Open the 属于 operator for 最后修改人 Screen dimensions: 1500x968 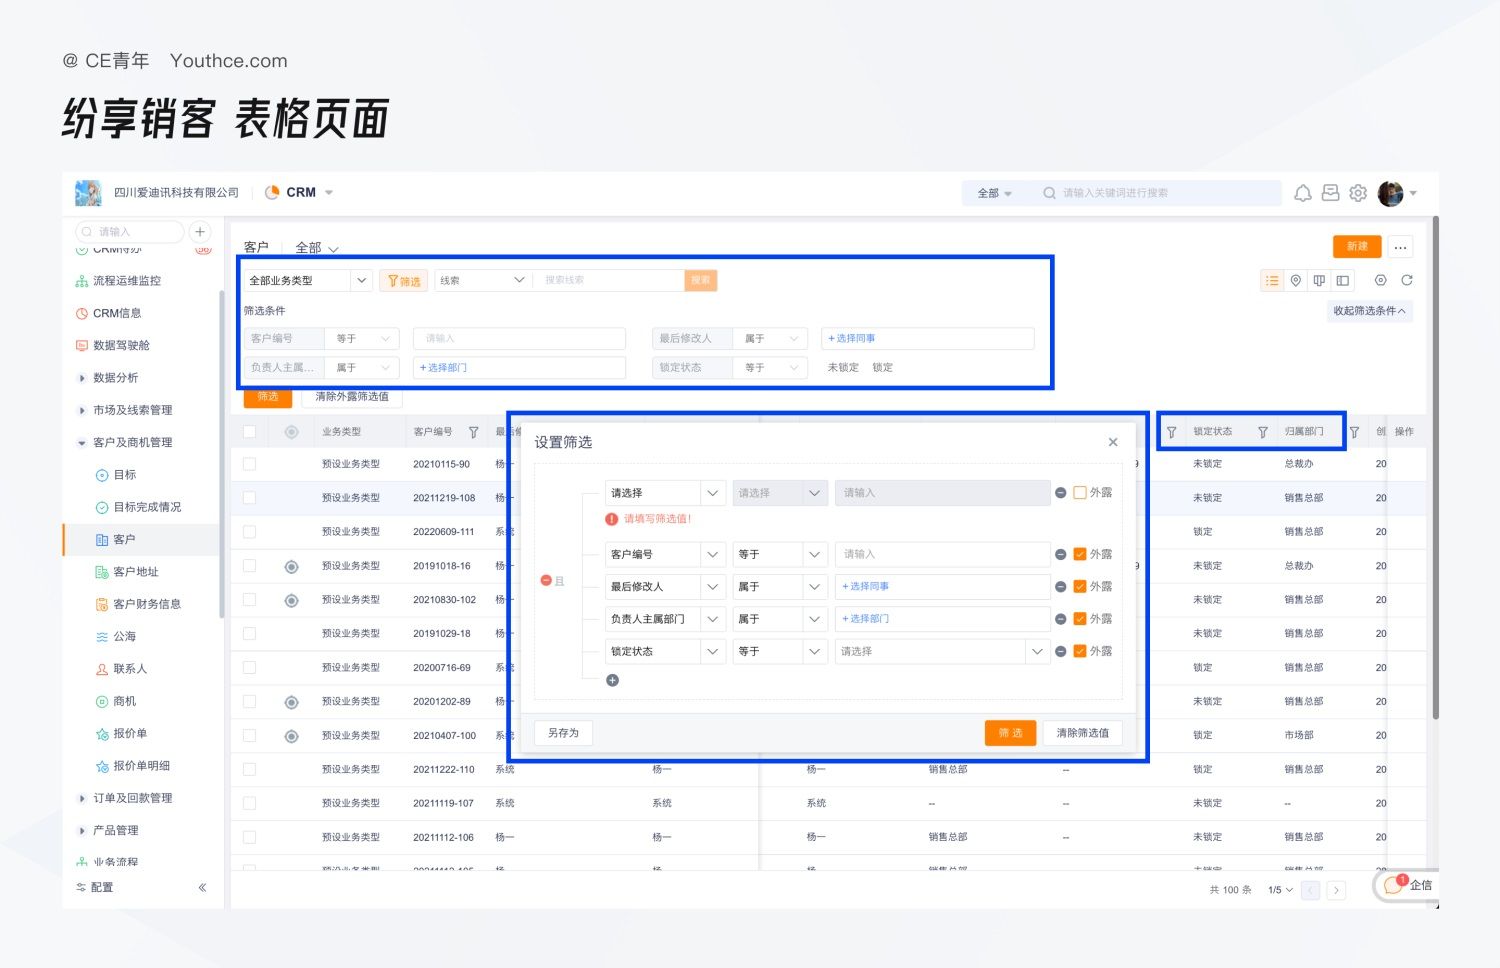(780, 587)
